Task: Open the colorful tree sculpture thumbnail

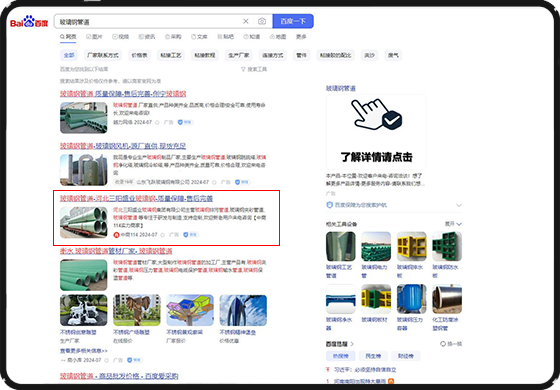Action: [x=190, y=310]
